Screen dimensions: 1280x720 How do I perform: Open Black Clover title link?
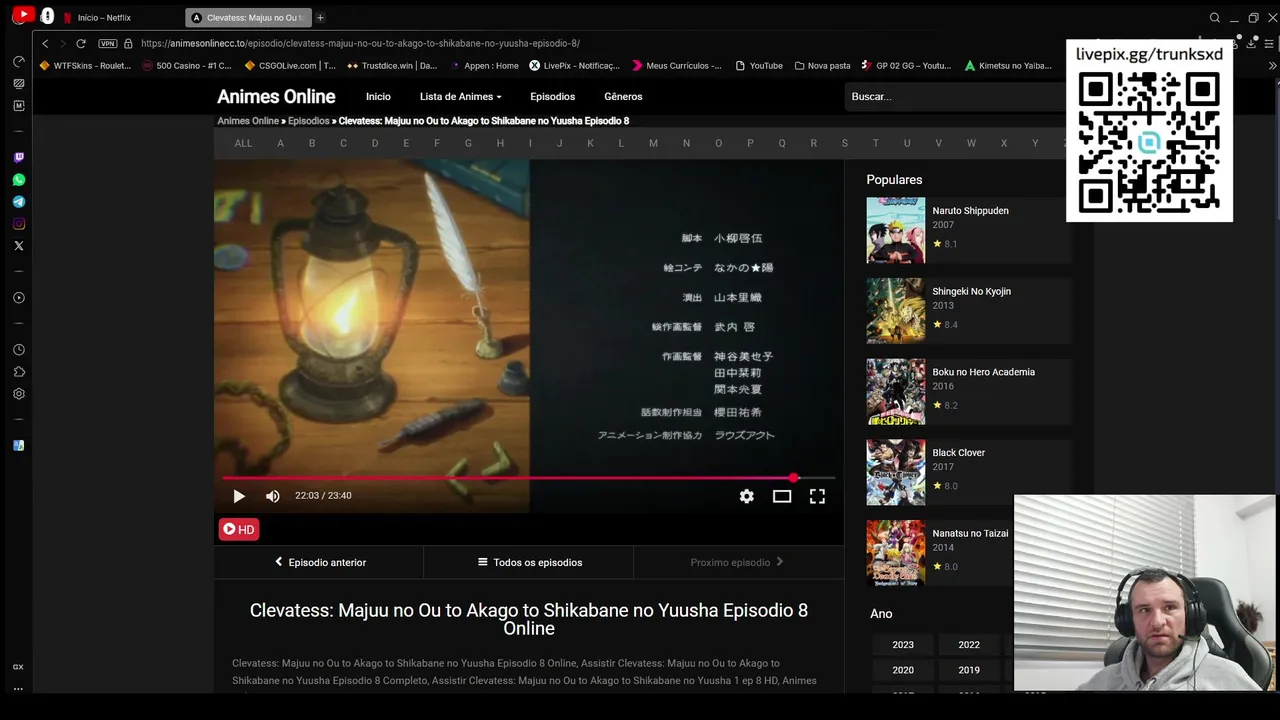coord(958,452)
